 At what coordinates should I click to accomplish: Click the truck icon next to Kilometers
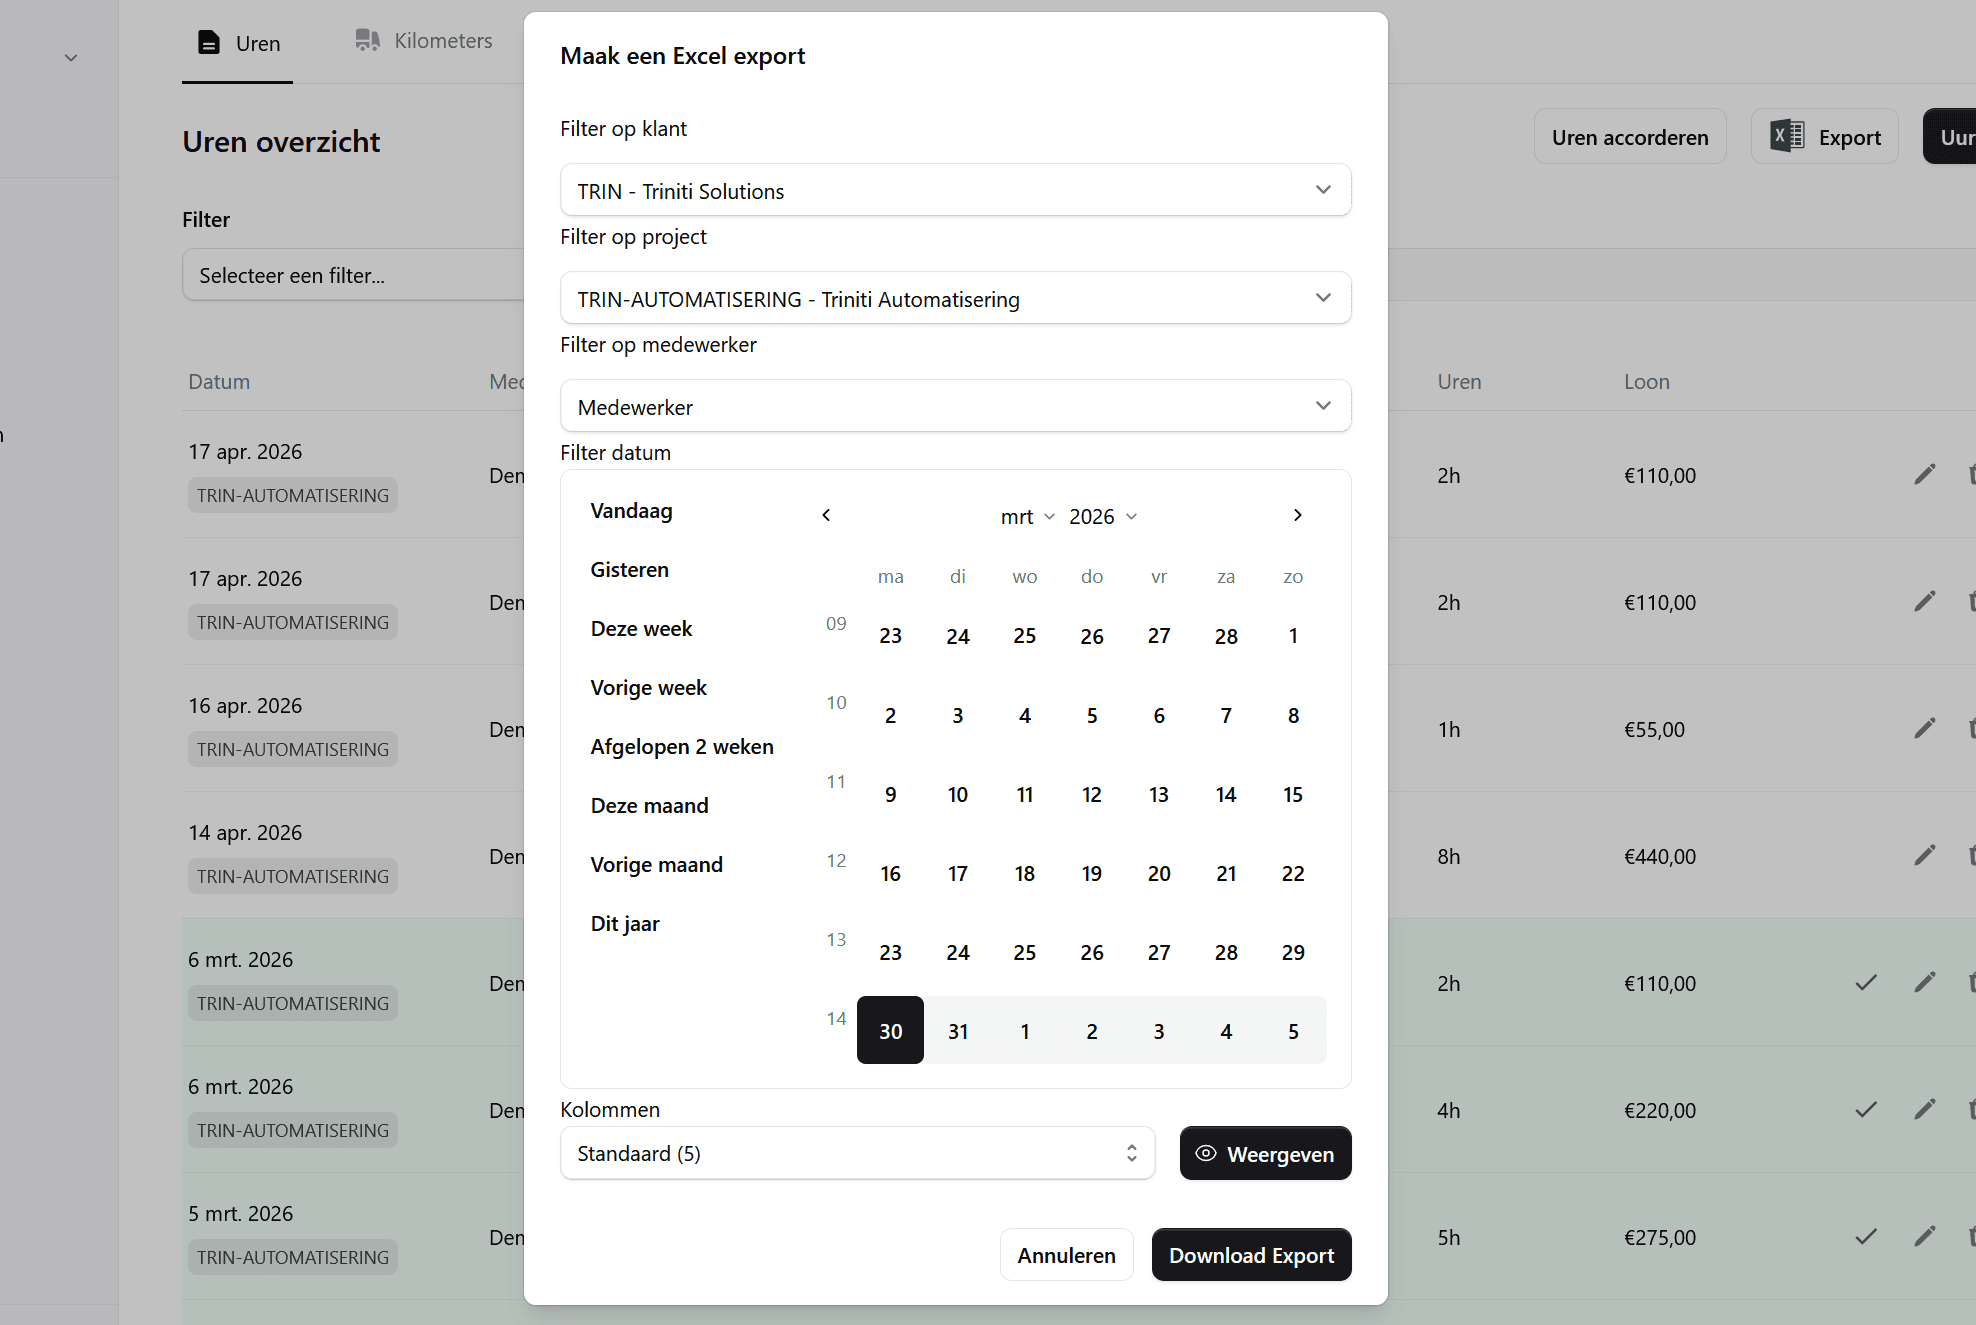367,40
